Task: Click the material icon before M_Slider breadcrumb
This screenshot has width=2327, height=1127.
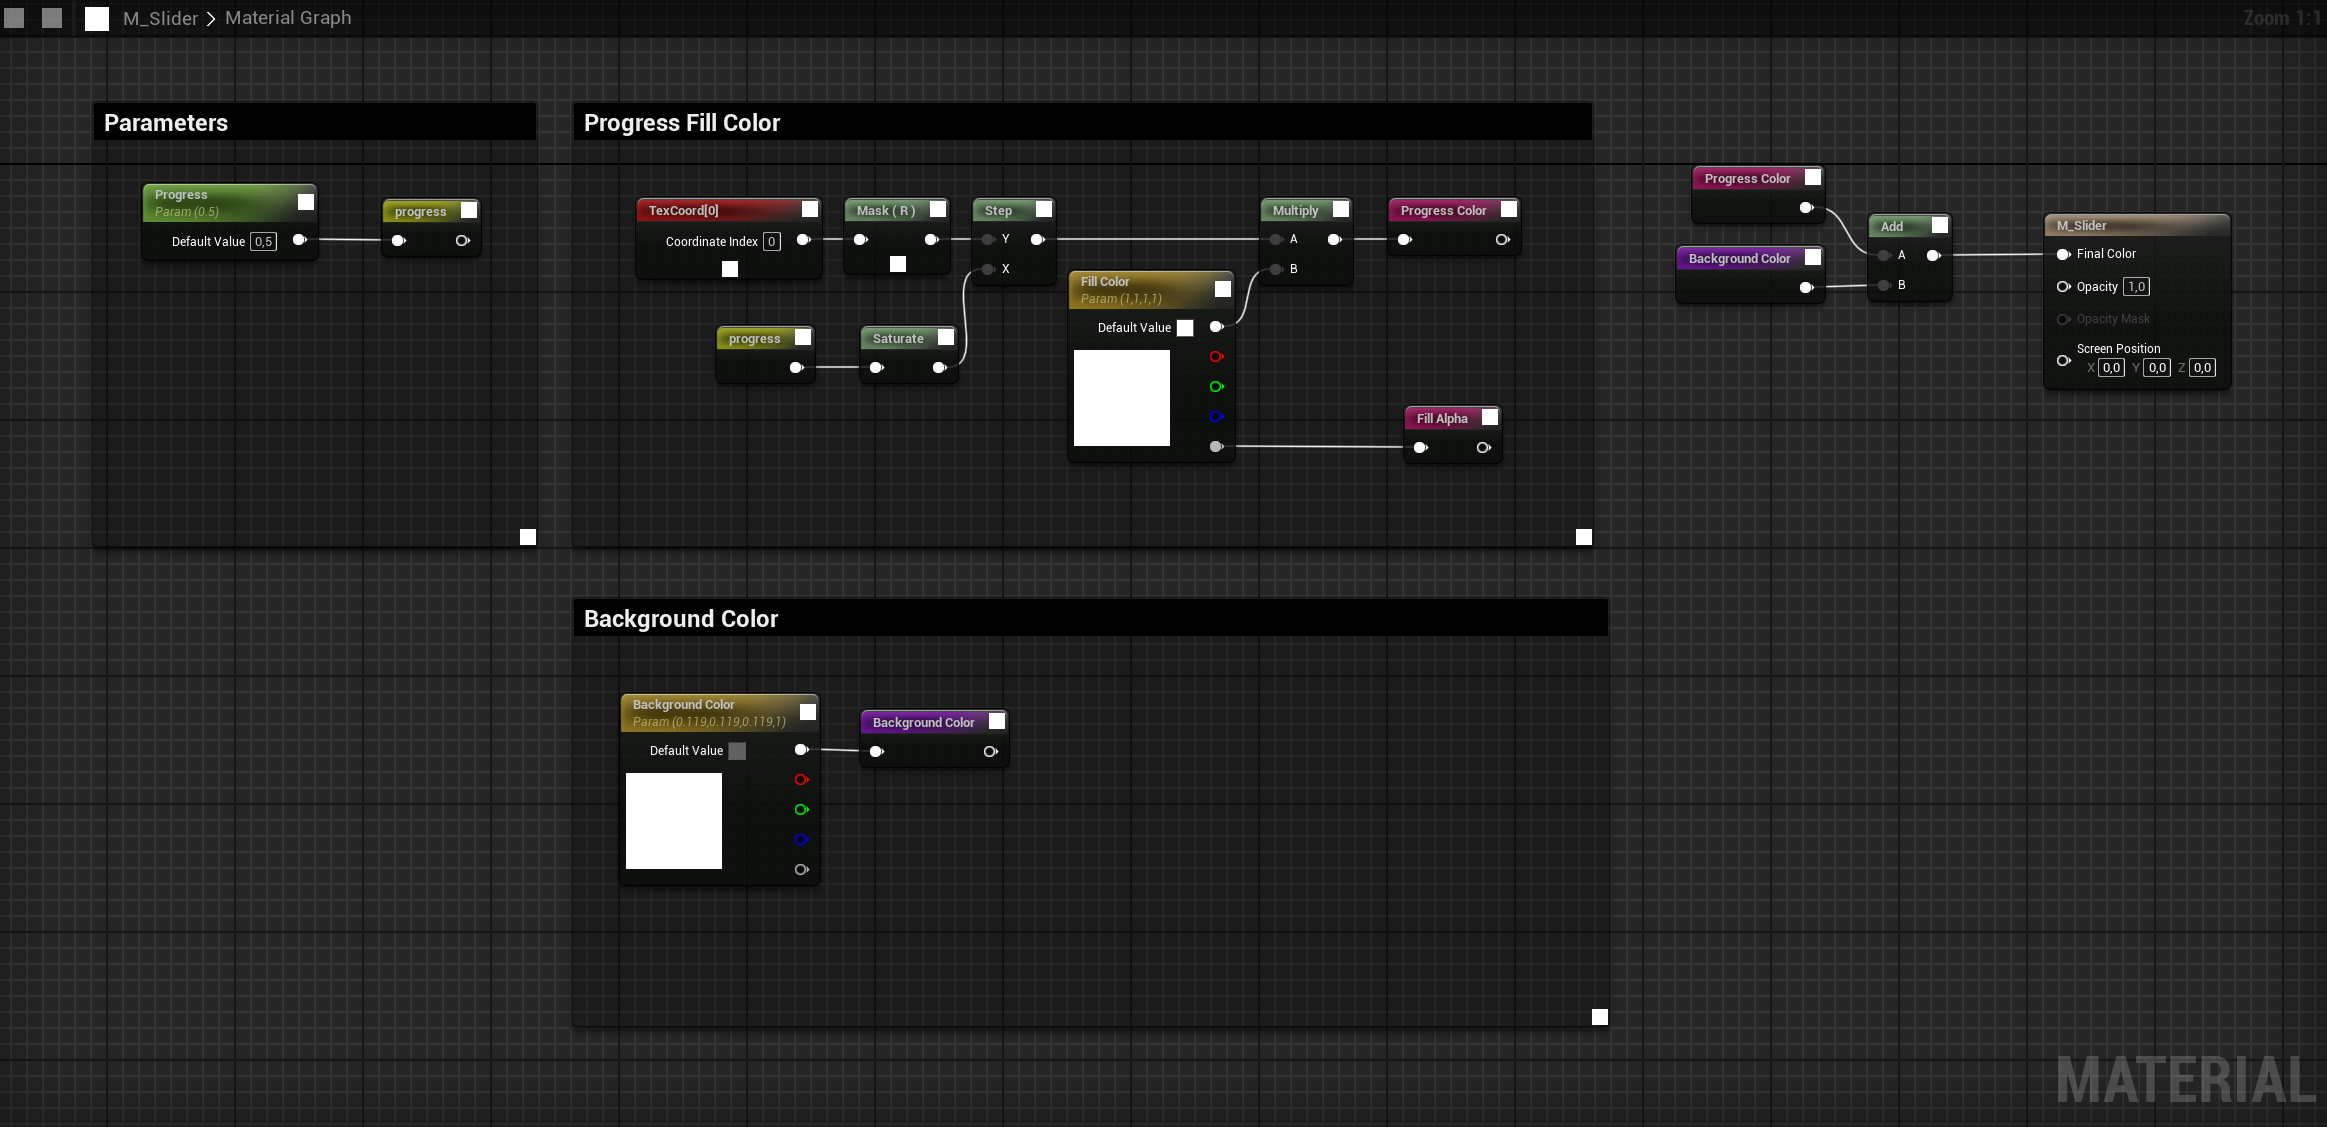Action: (97, 19)
